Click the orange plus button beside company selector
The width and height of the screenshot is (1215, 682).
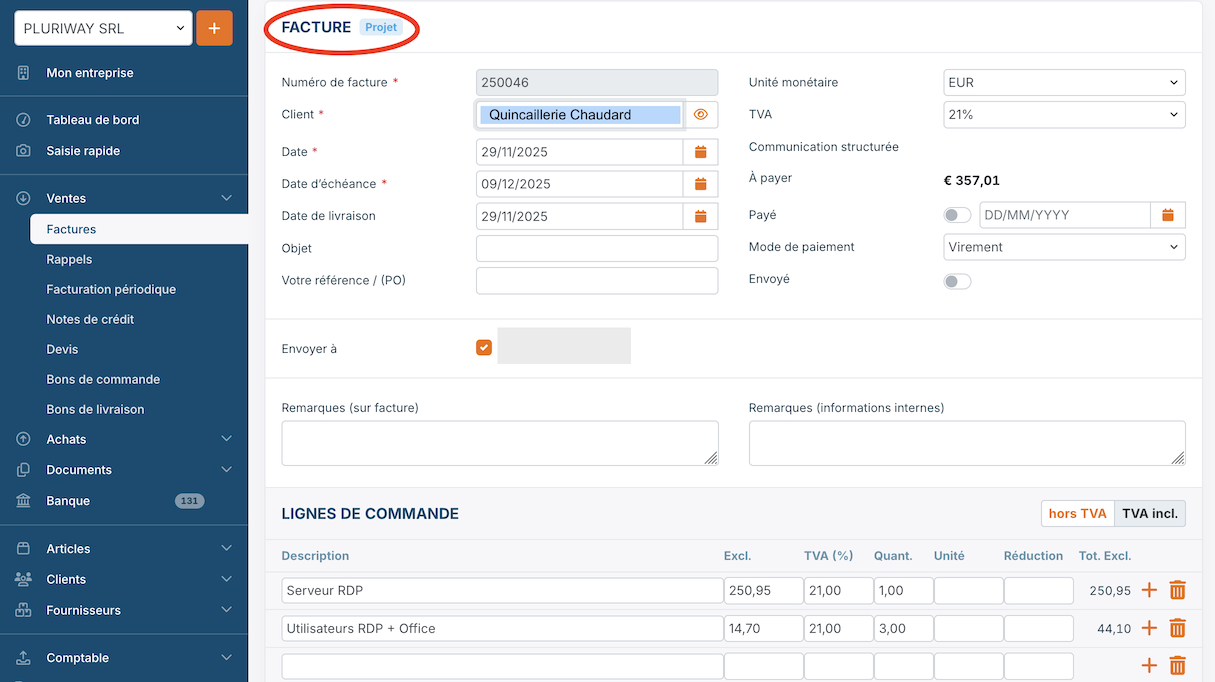[214, 28]
